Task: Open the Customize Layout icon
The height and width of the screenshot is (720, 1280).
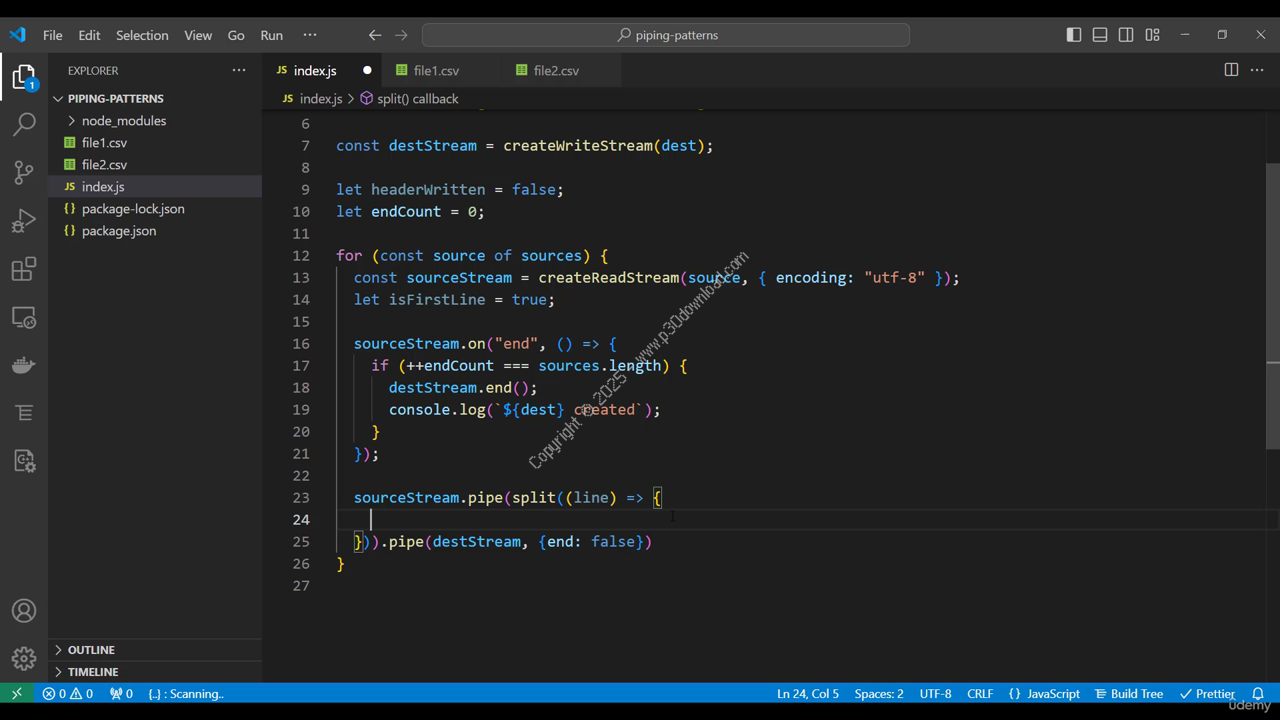Action: 1152,35
